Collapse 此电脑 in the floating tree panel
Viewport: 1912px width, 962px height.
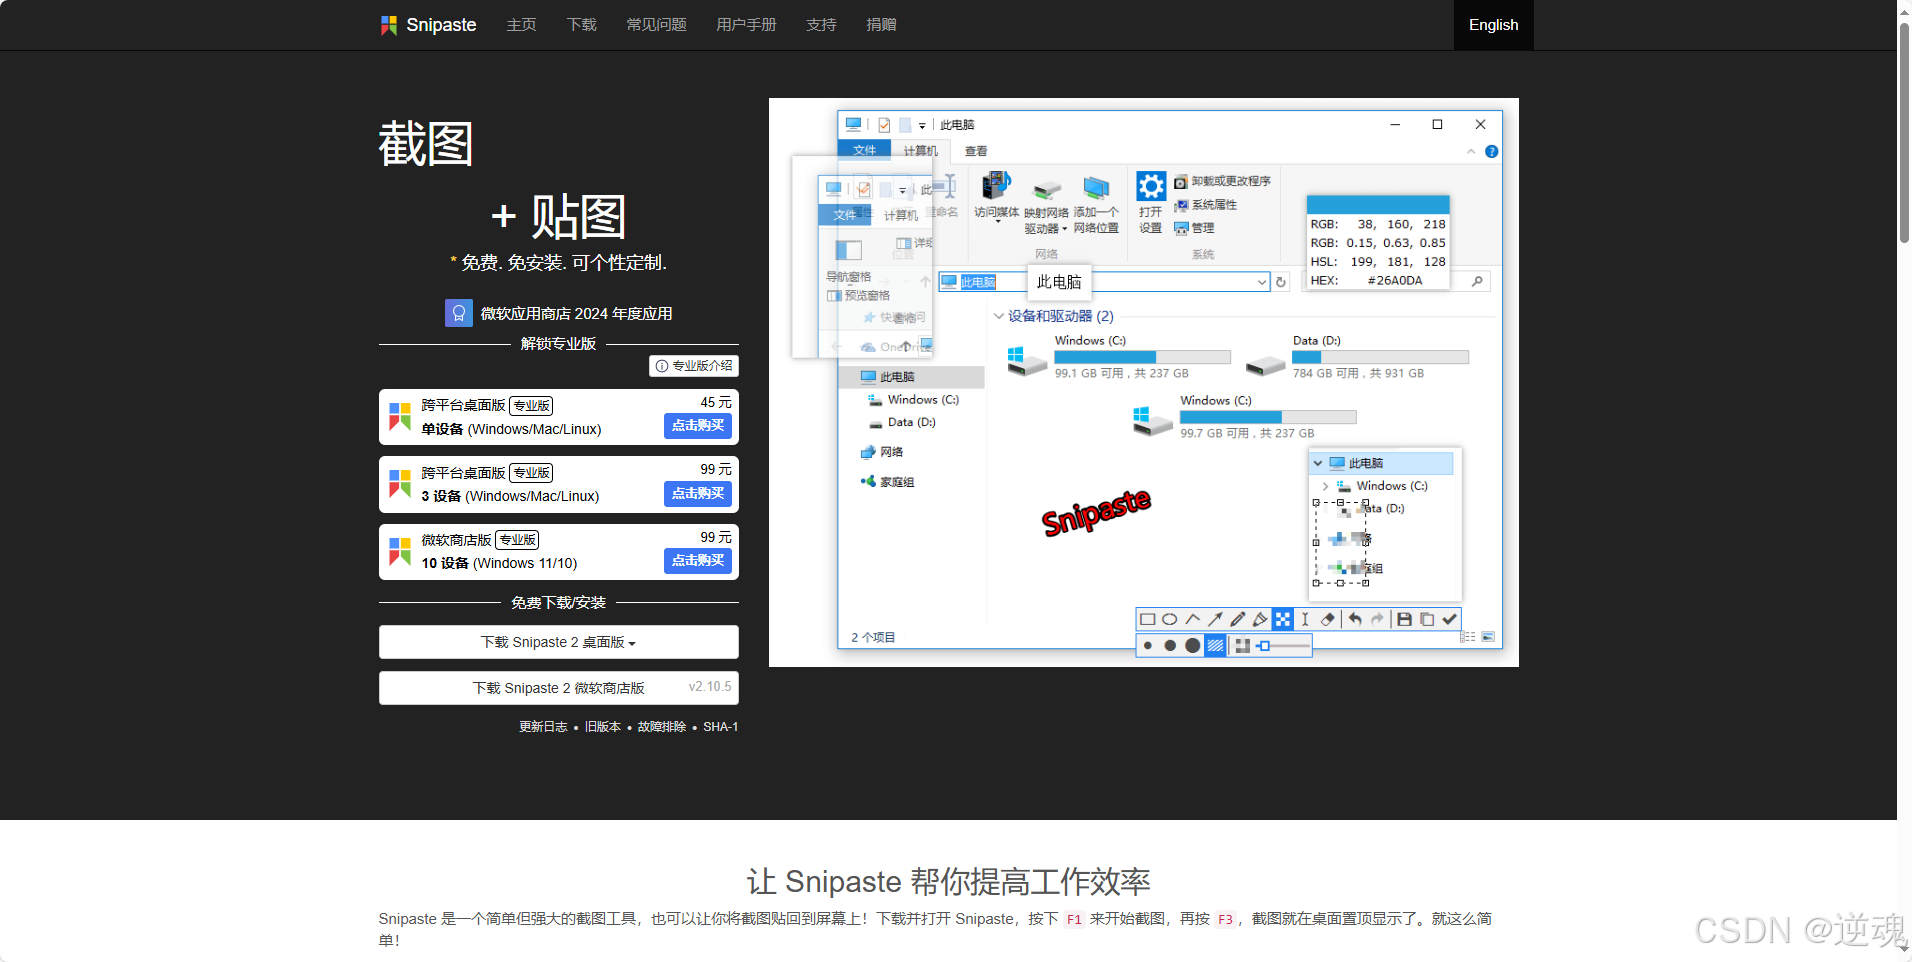[1318, 463]
